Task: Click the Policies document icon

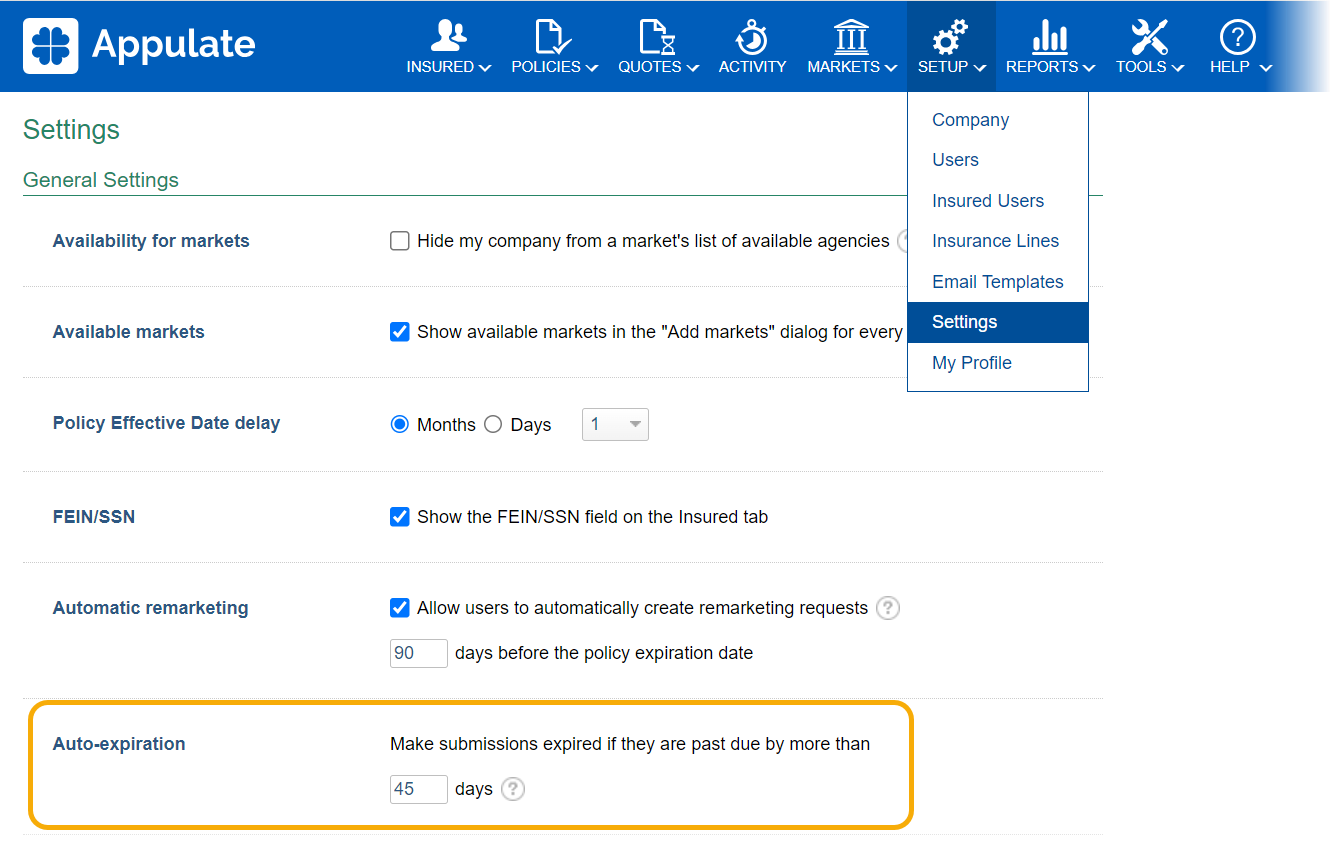Action: tap(554, 36)
